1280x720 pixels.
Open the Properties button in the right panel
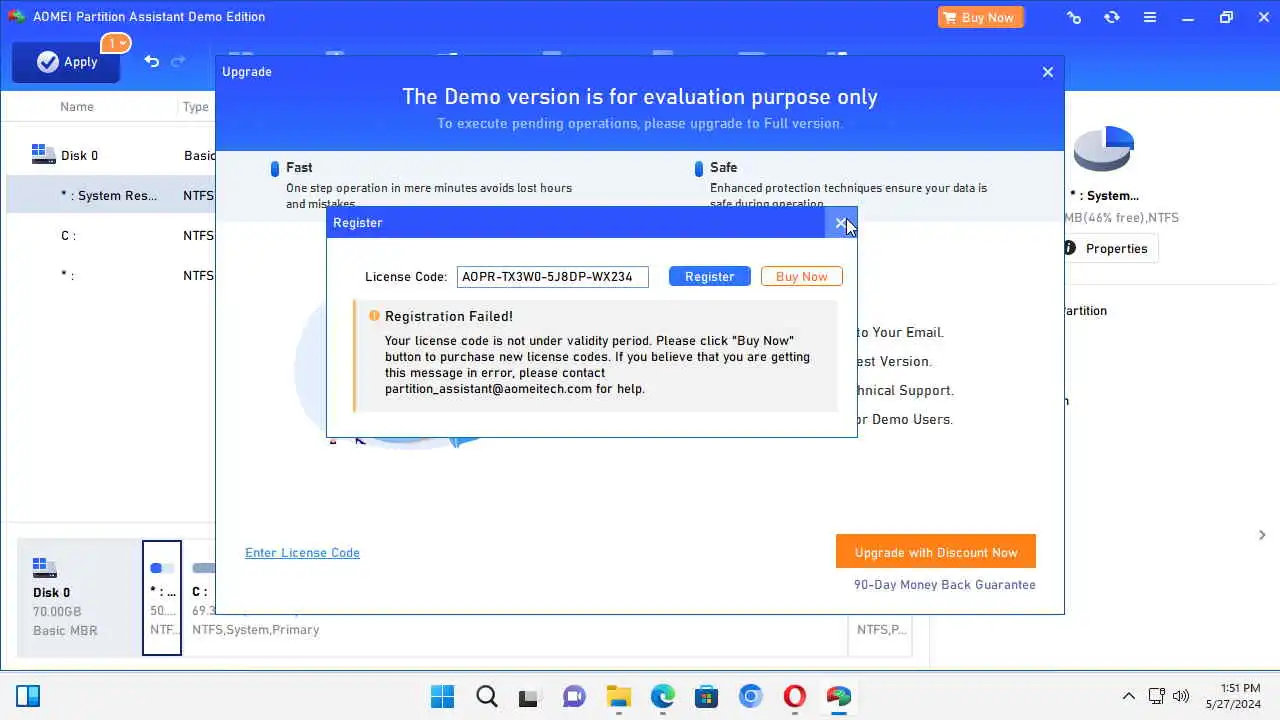pyautogui.click(x=1108, y=248)
